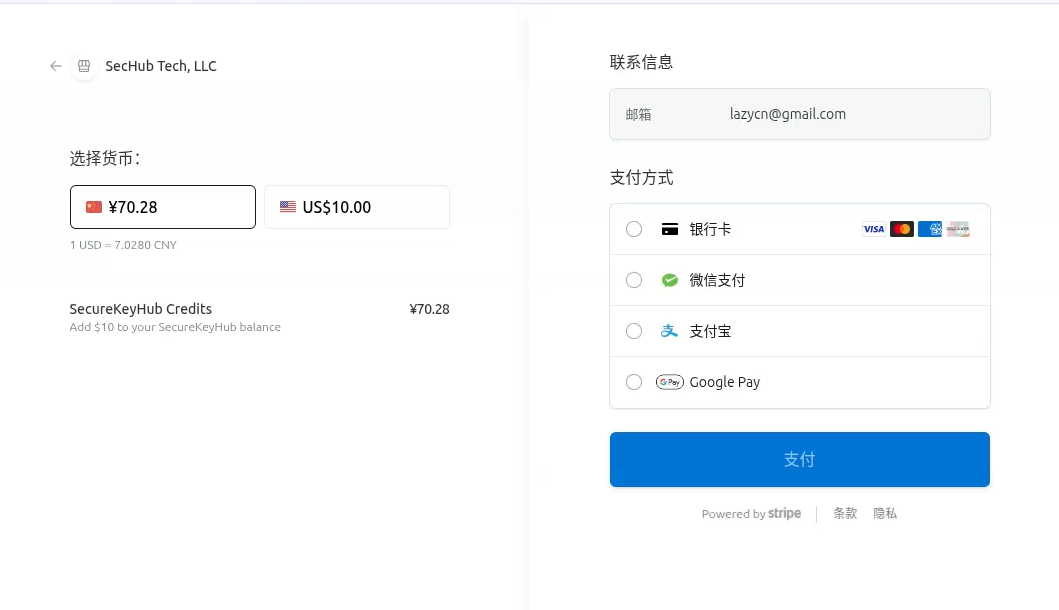Click the SecureKeyHub Credits item name
Viewport: 1059px width, 610px height.
[140, 309]
